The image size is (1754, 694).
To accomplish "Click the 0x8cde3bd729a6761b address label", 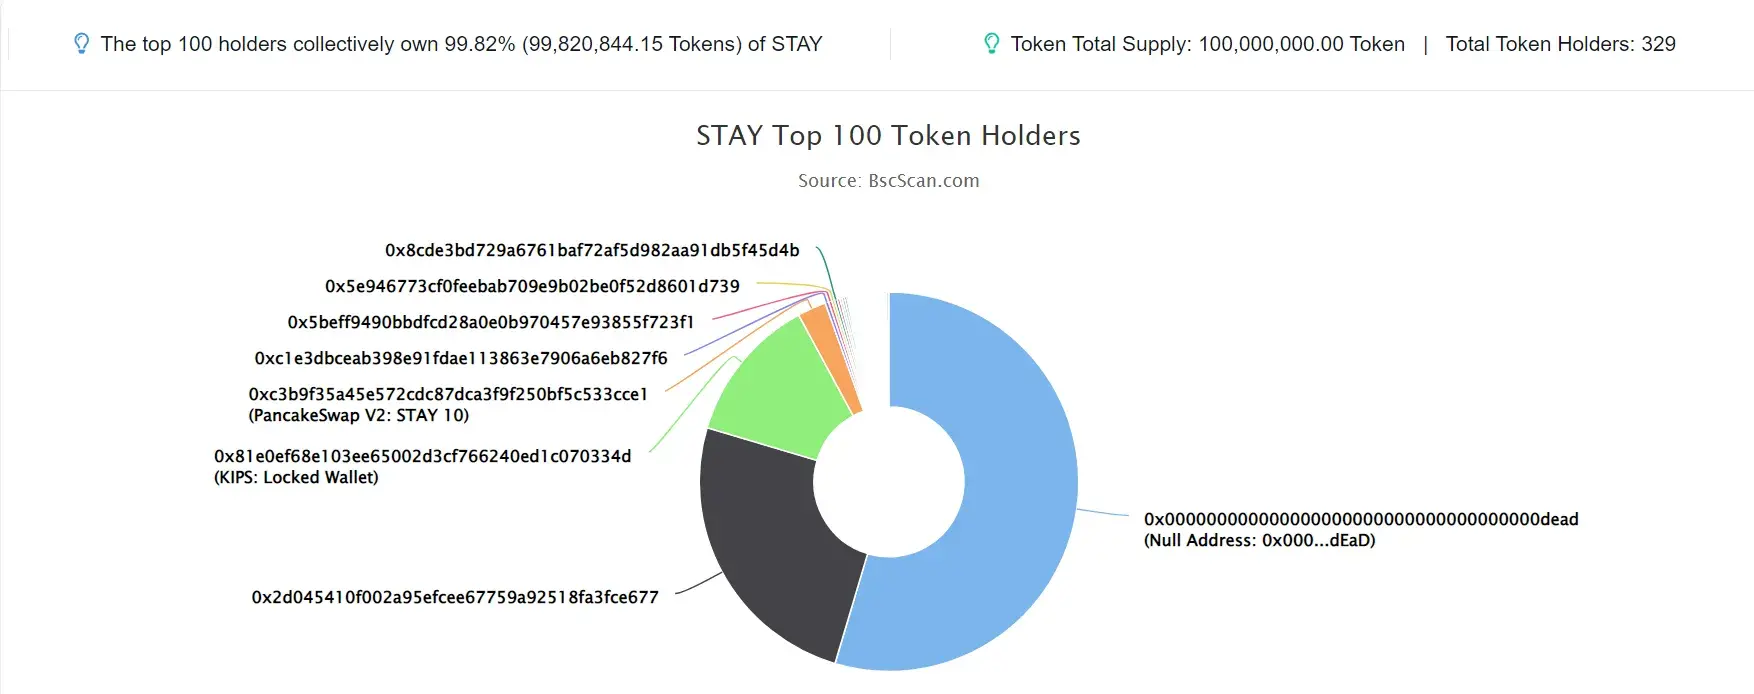I will 592,250.
